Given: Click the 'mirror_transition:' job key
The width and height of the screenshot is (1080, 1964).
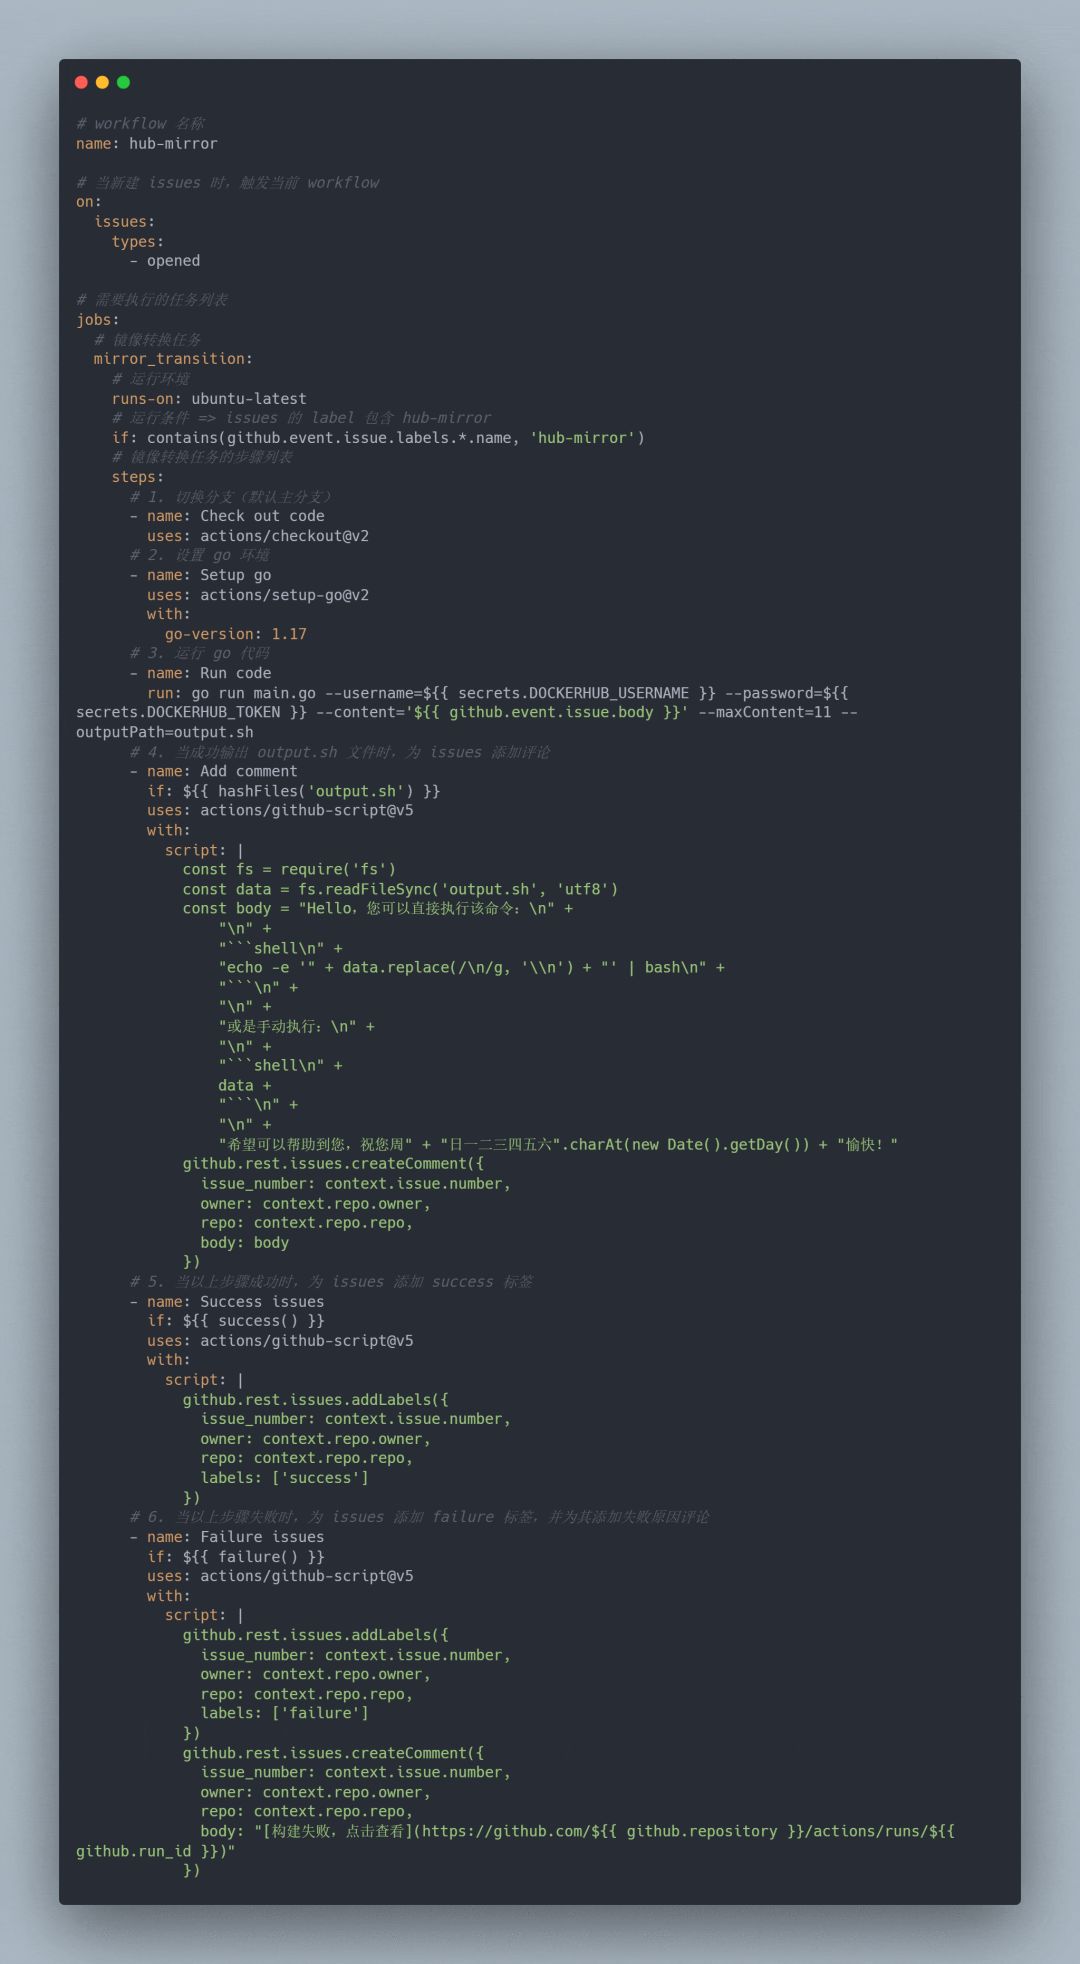Looking at the screenshot, I should pos(173,359).
